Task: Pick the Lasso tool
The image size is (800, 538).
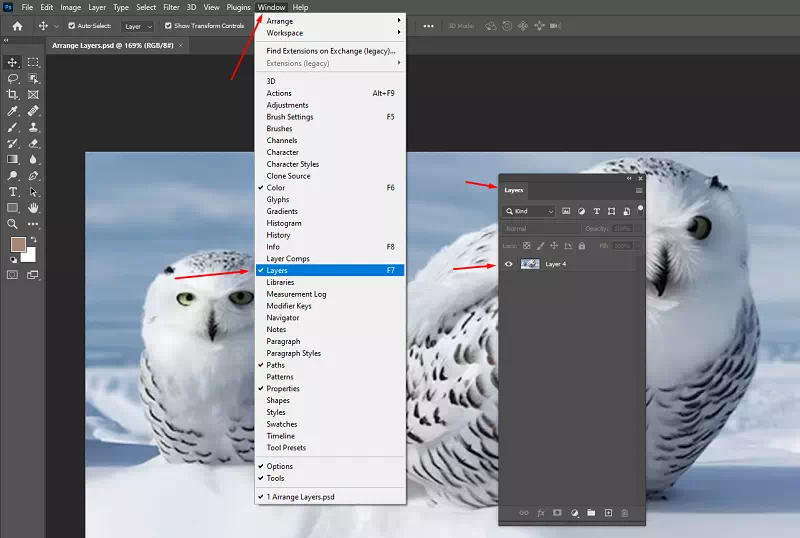Action: [13, 79]
